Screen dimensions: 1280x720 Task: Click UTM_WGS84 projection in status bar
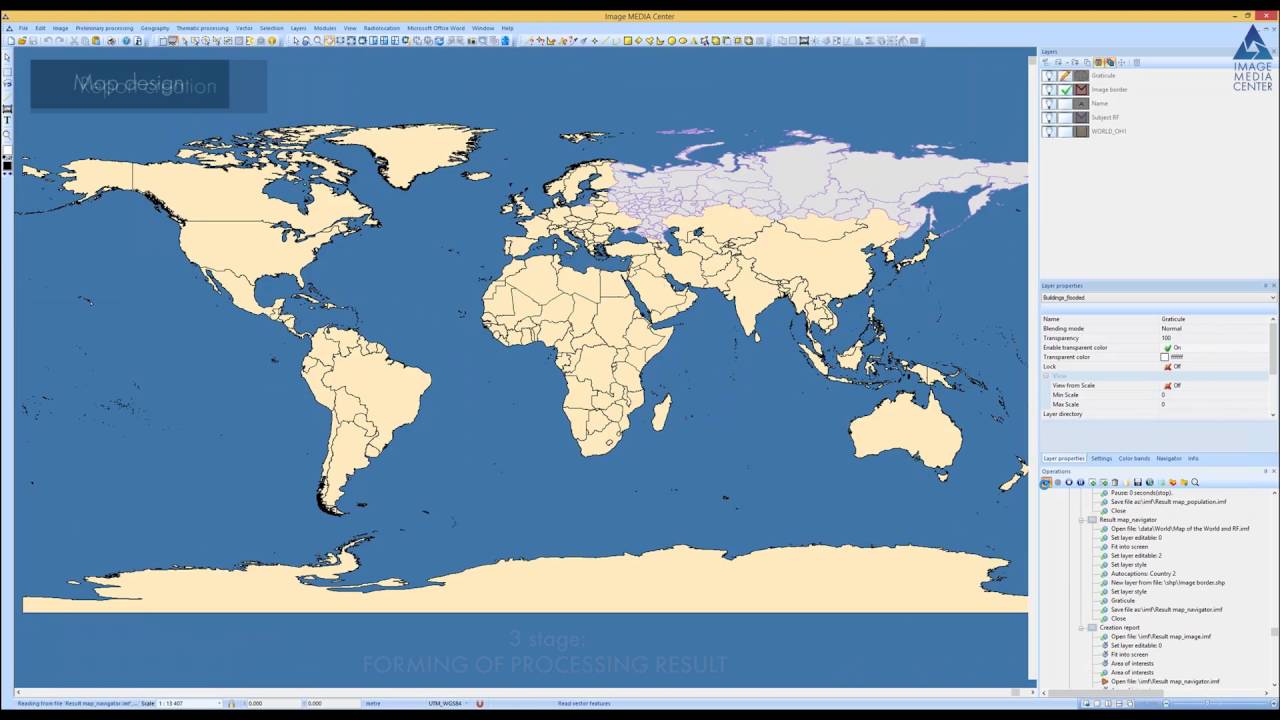click(445, 703)
